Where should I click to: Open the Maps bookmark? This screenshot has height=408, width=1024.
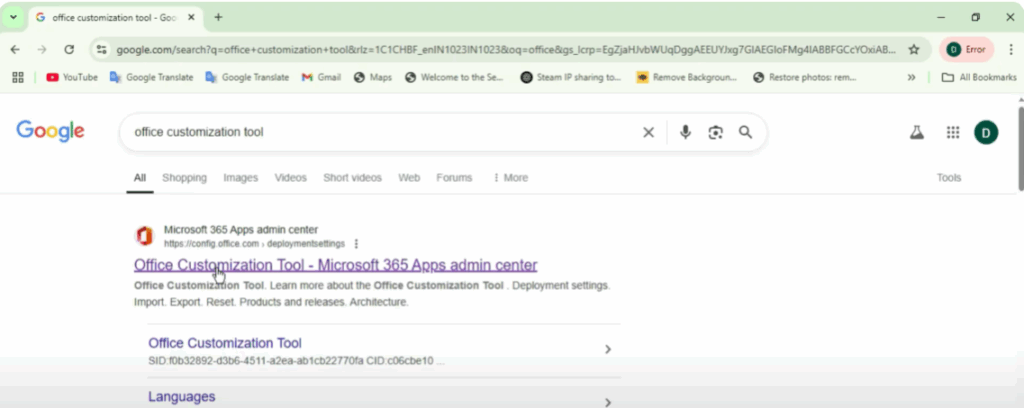tap(373, 77)
